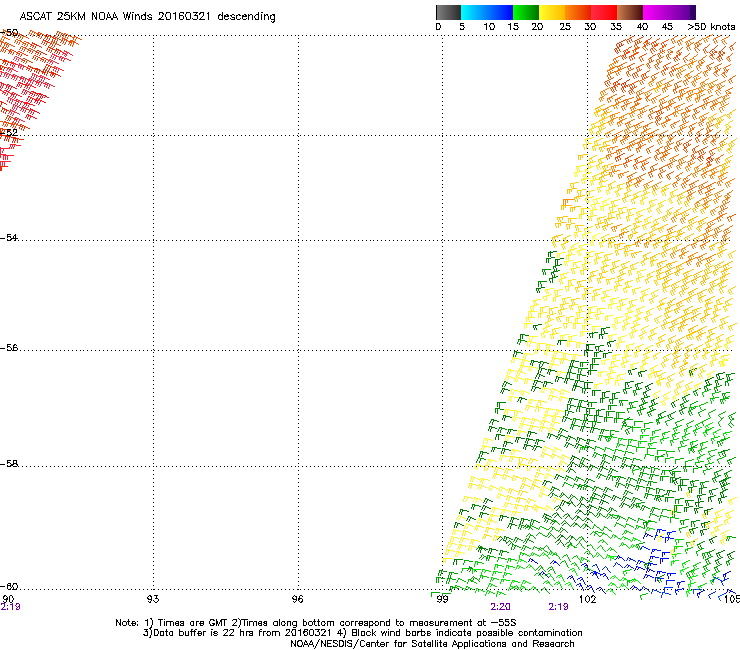740x650 pixels.
Task: Click the purple '2:19' time label beneath longitude 90
Action: (10, 607)
